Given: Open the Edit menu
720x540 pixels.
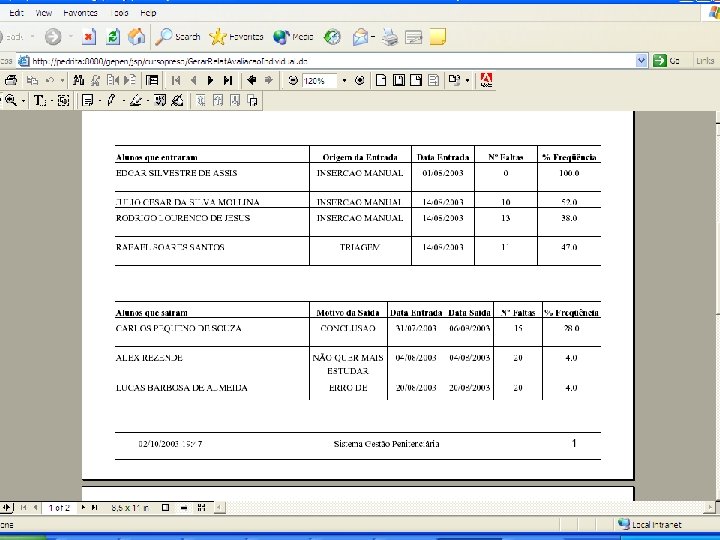Looking at the screenshot, I should click(x=16, y=13).
